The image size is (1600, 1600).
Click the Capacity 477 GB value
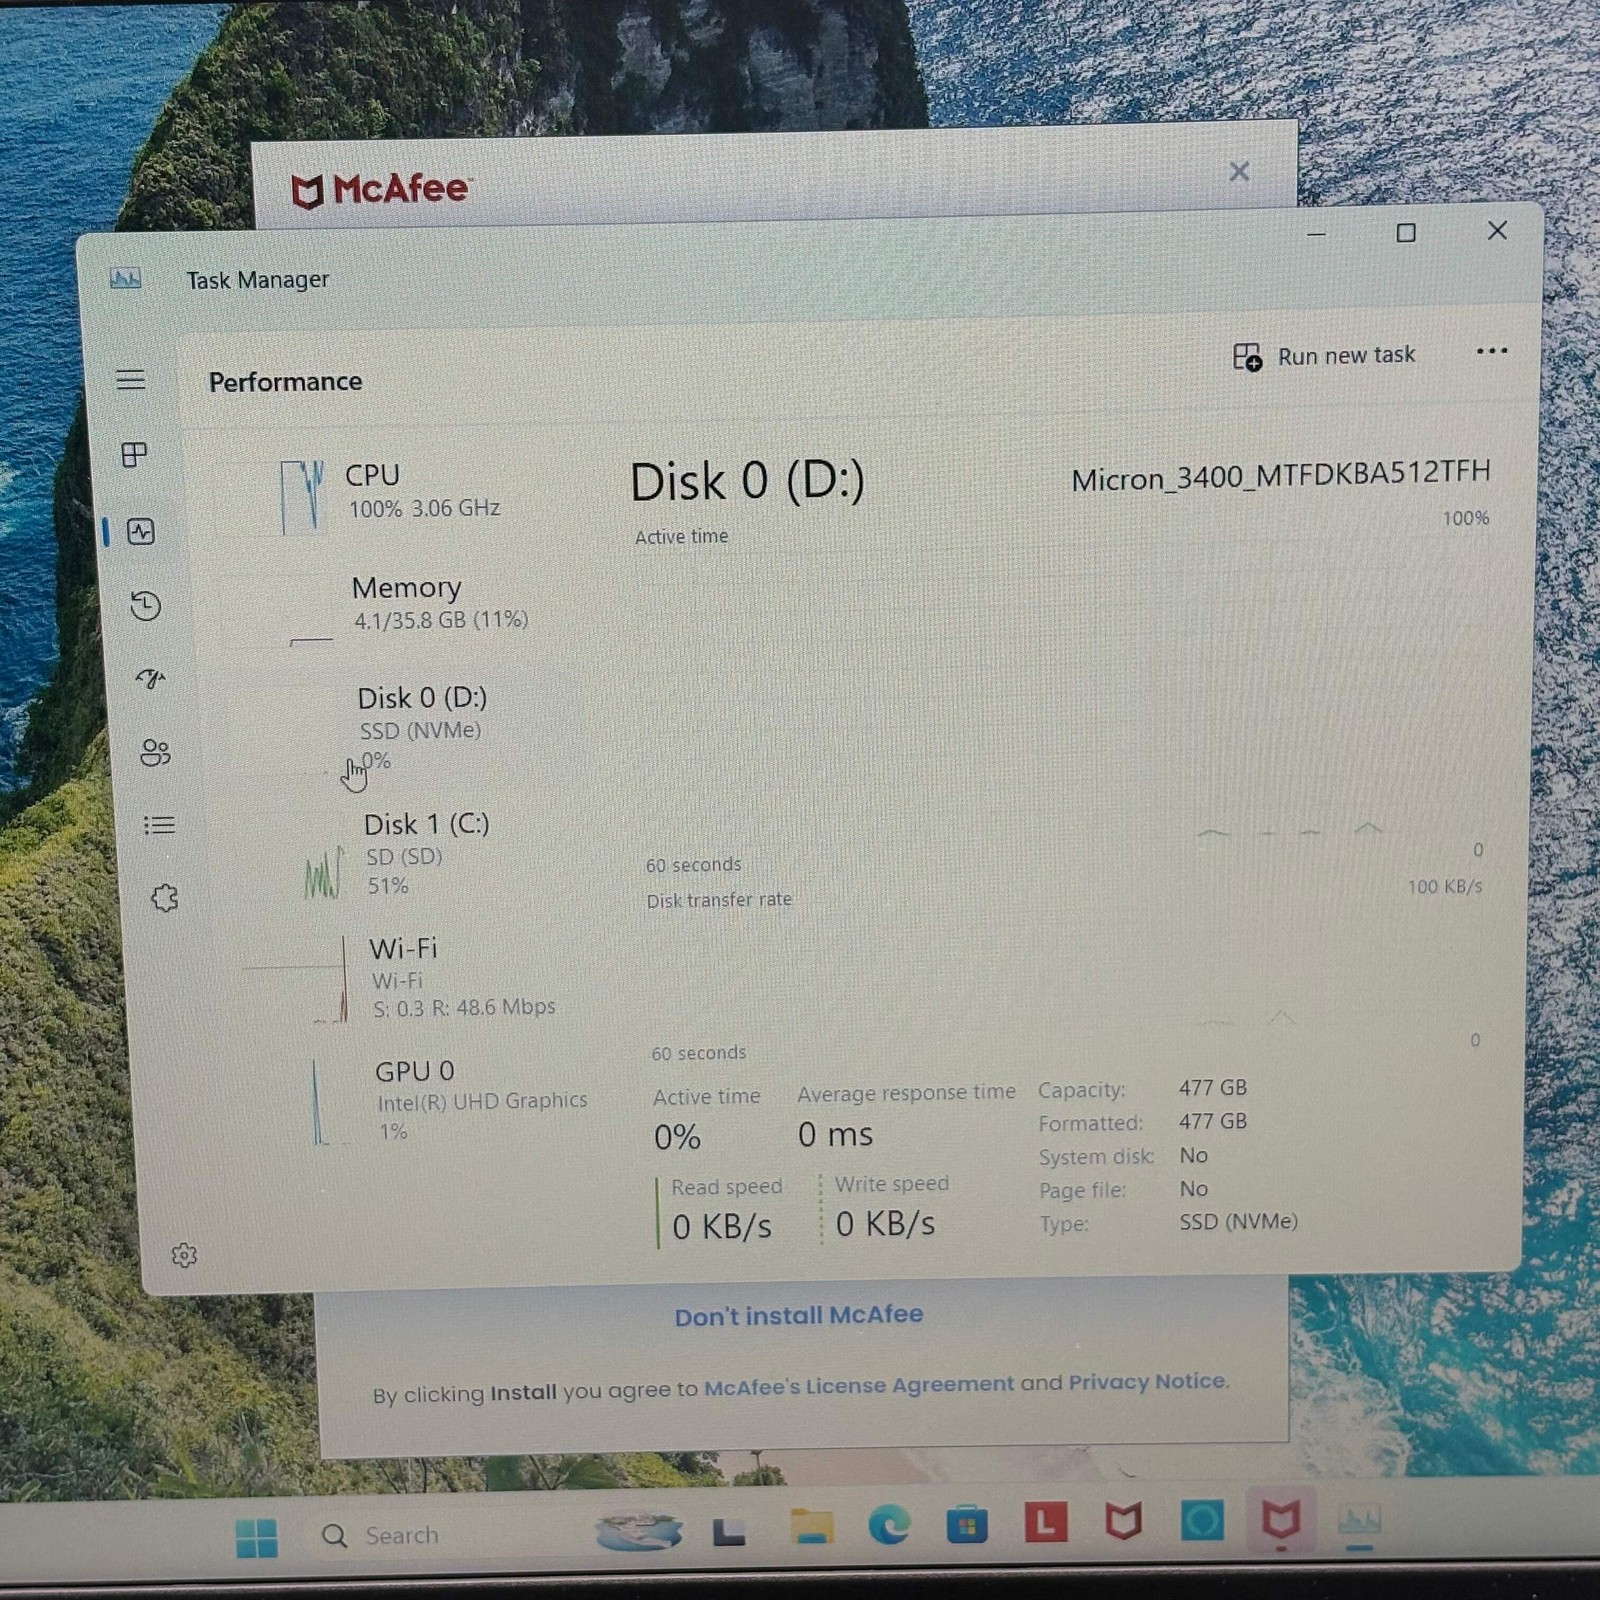1213,1088
